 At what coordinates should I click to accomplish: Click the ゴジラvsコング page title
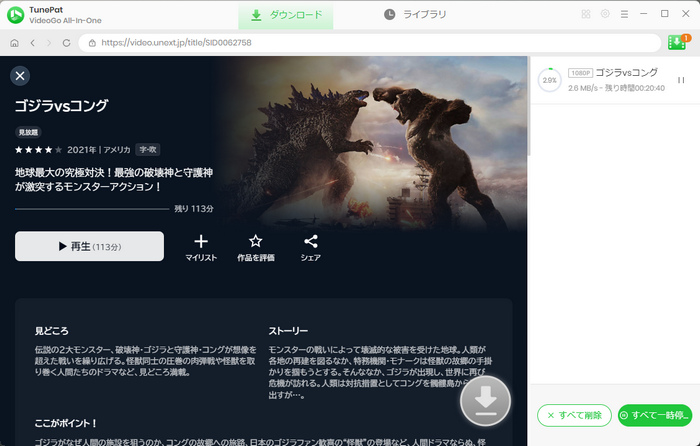coord(62,105)
